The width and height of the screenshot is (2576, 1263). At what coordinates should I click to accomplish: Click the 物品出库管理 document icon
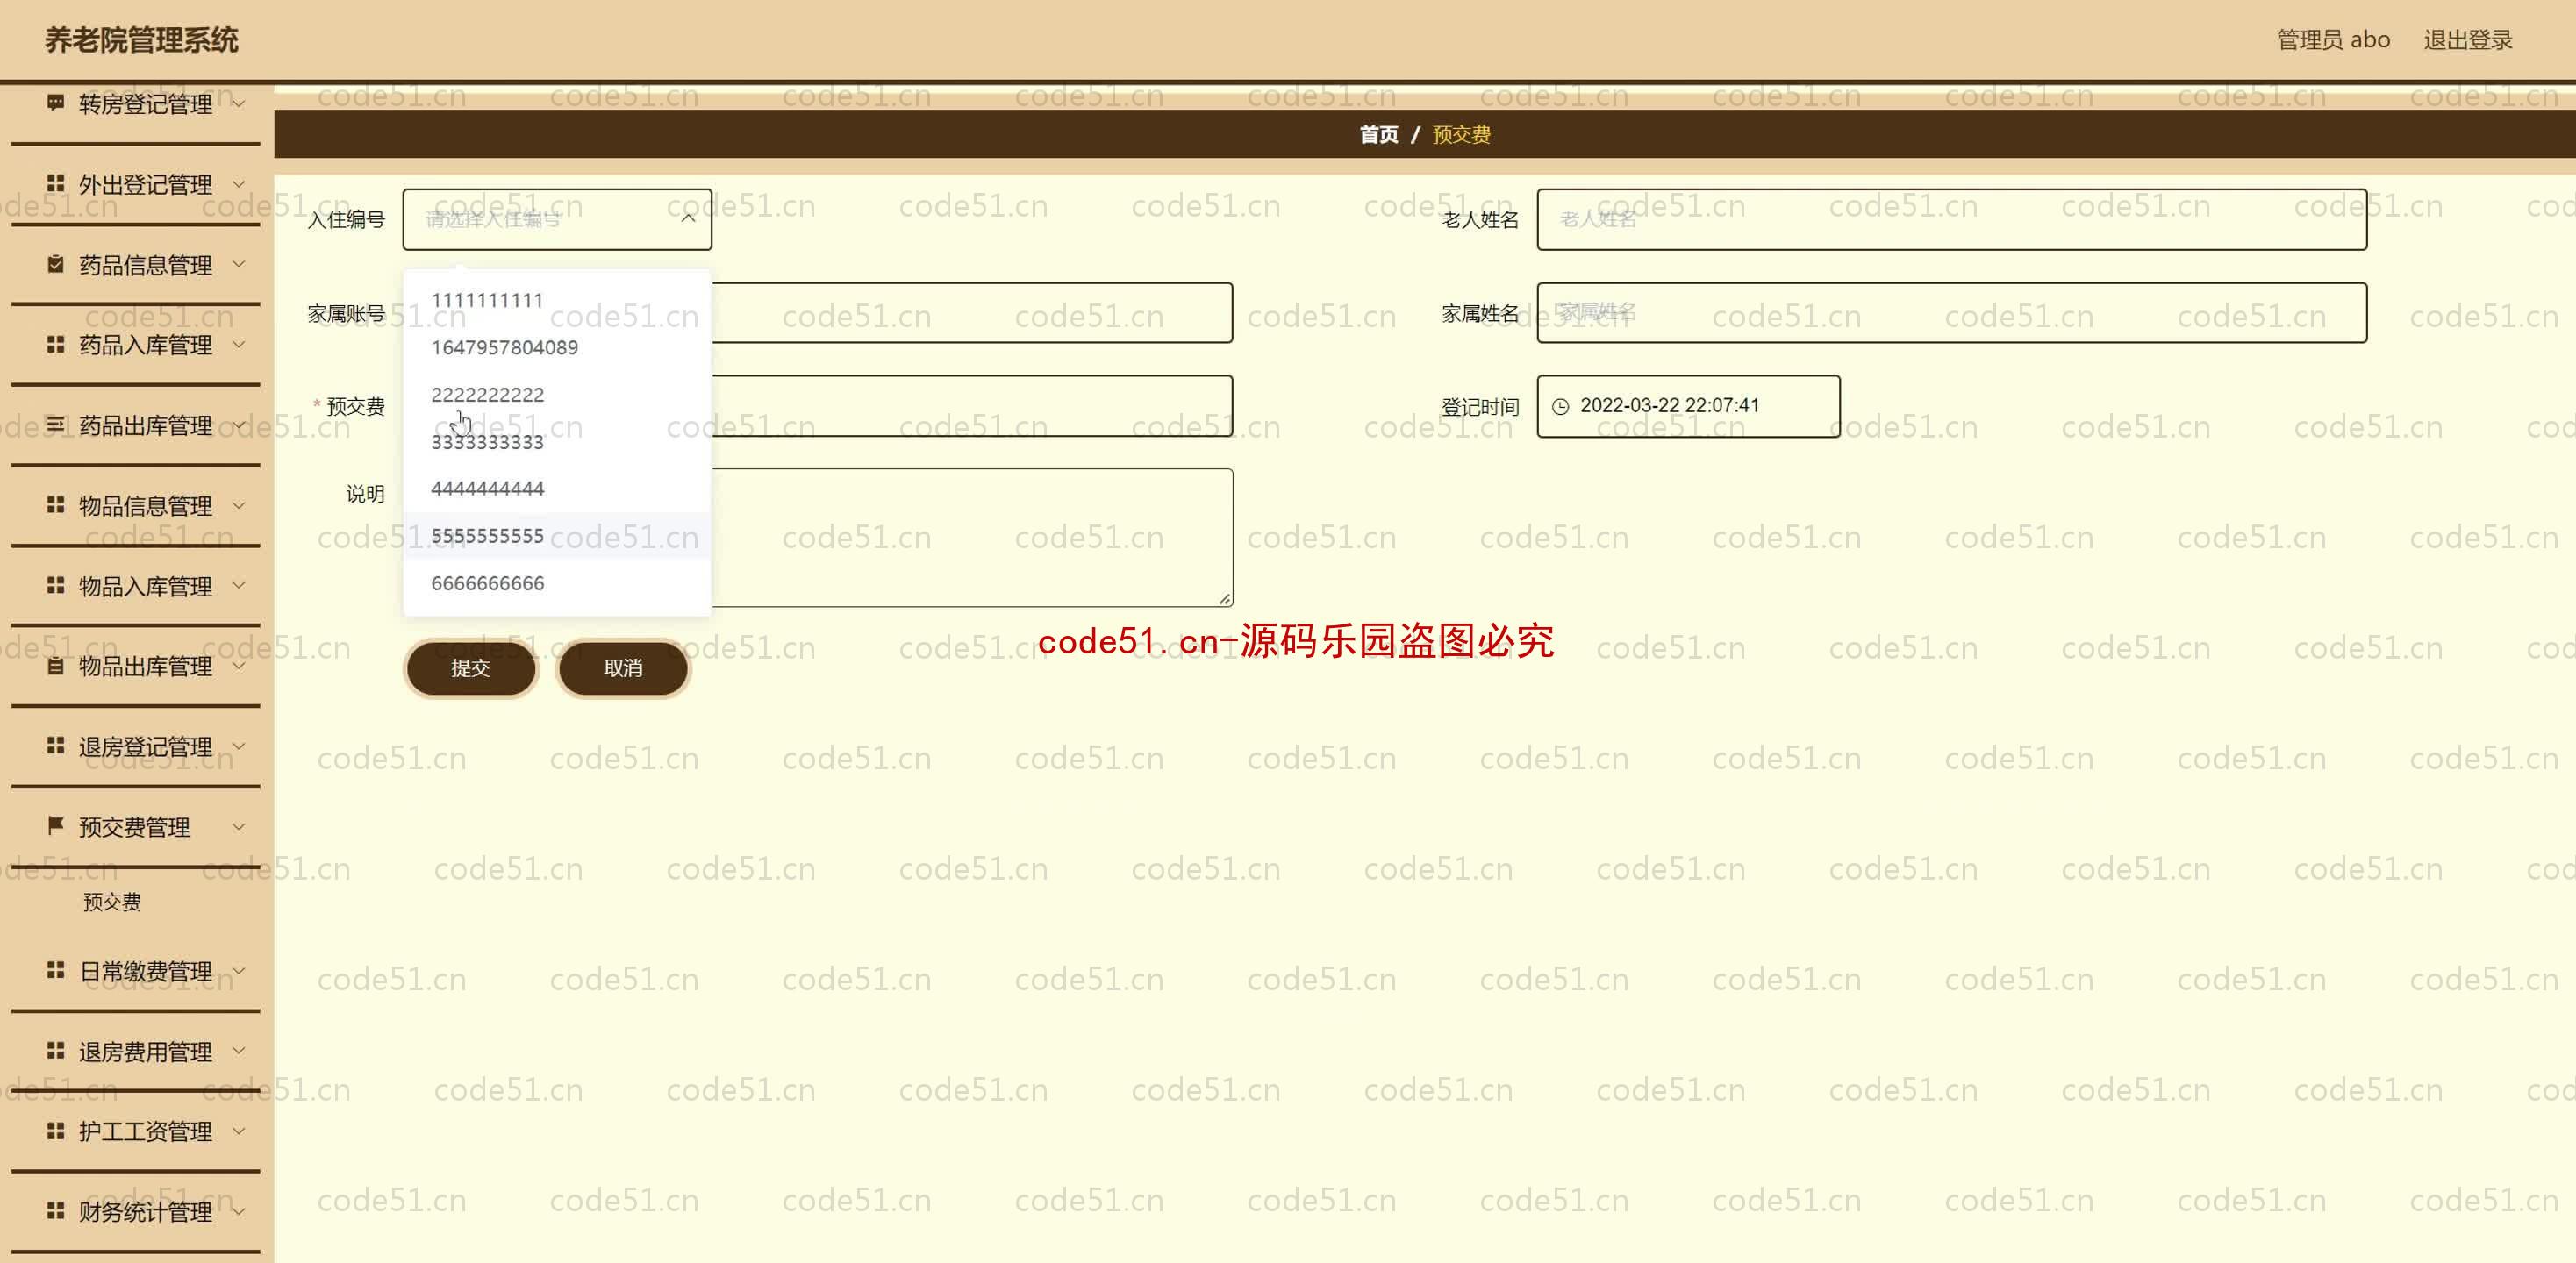click(56, 666)
